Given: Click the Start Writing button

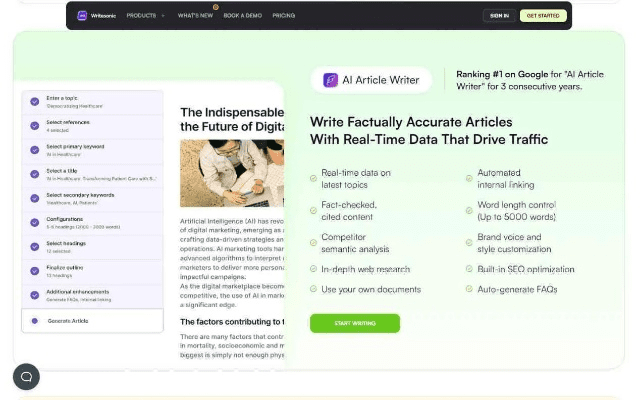Looking at the screenshot, I should 354,323.
